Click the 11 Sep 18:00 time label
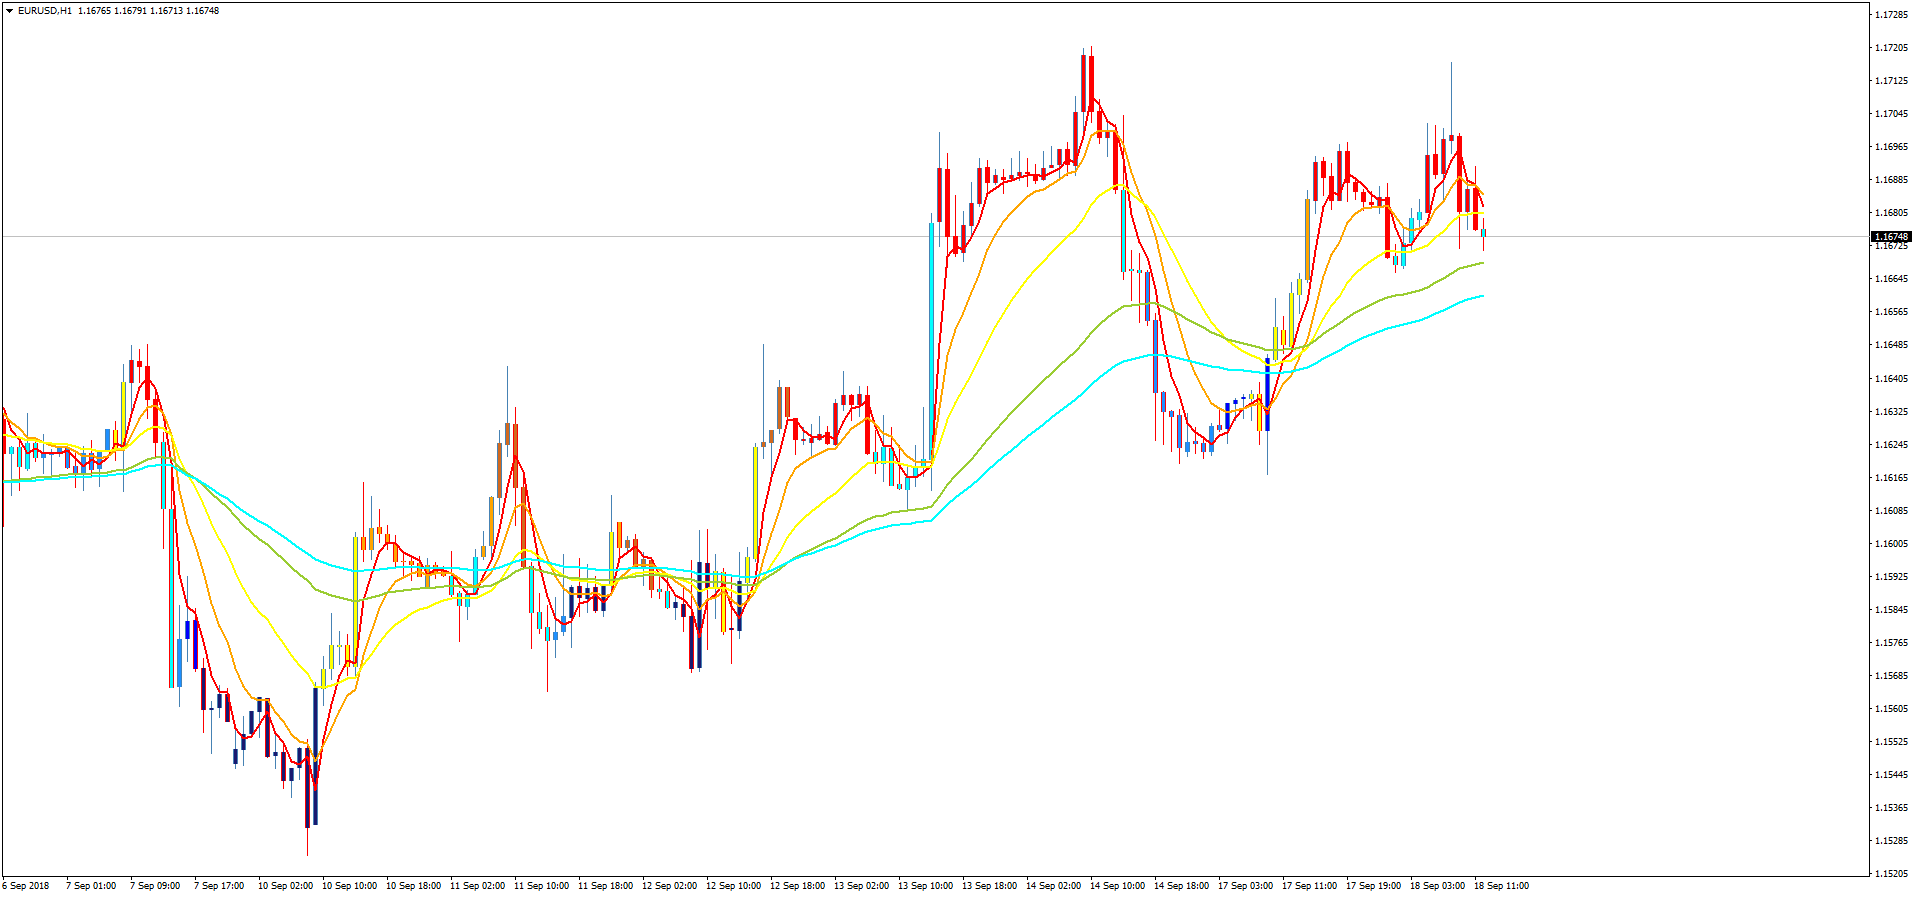Viewport: 1912px width, 897px height. pyautogui.click(x=606, y=886)
